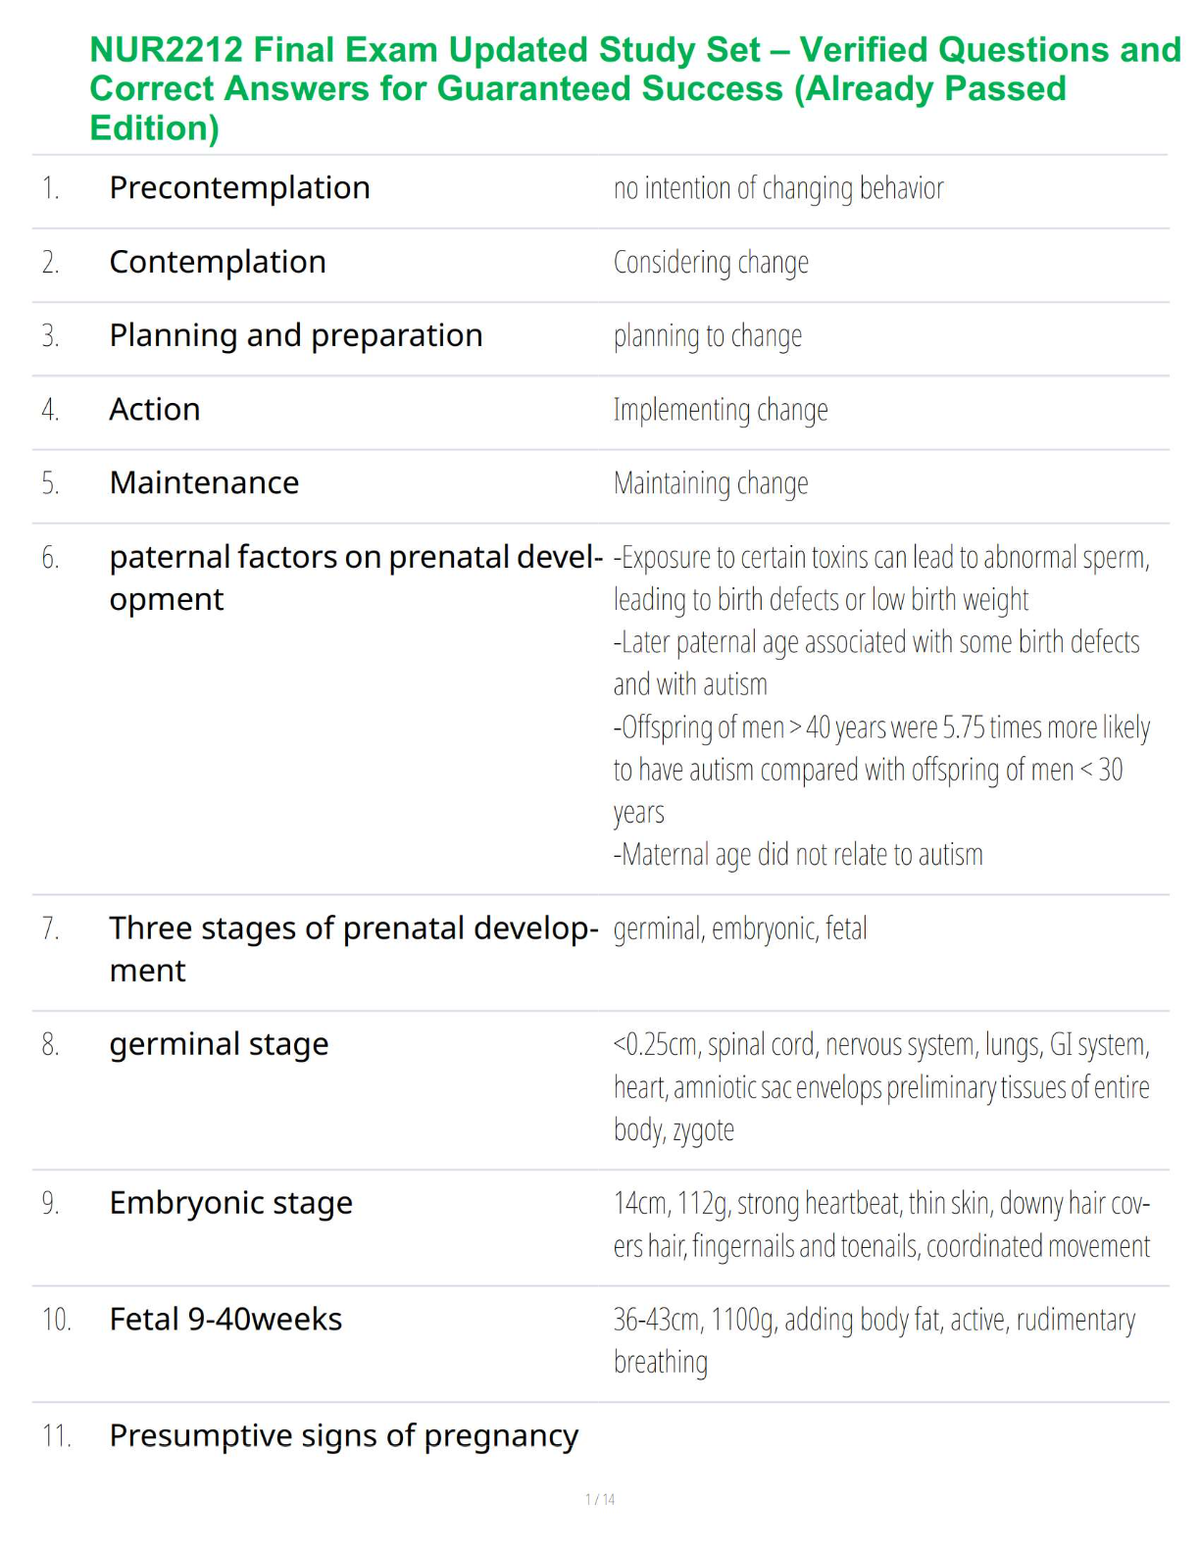Select the 'Embryonic stage' term
This screenshot has height=1553, width=1200.
click(231, 1203)
